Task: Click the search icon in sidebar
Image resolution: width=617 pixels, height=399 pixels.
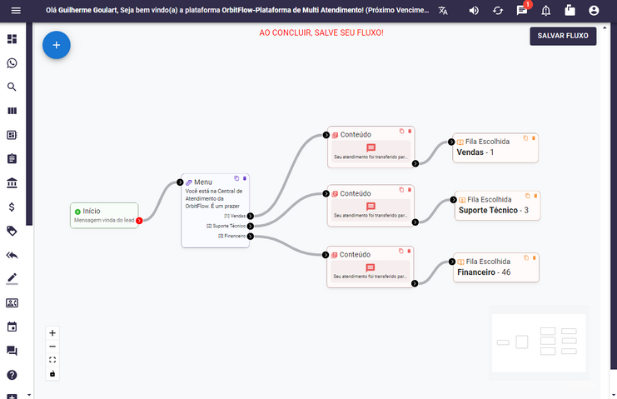Action: click(12, 87)
